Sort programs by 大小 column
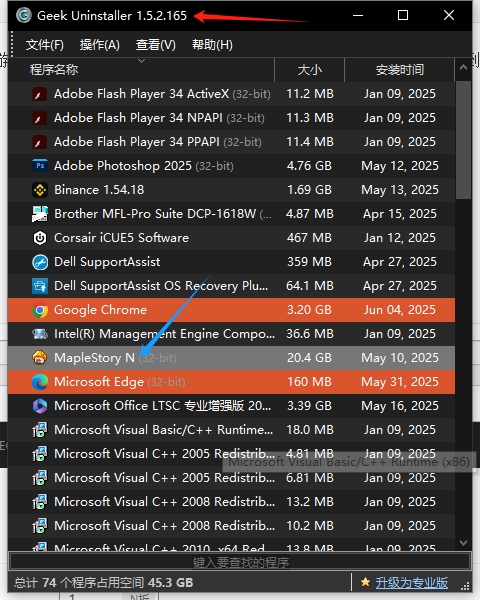This screenshot has width=480, height=600. pyautogui.click(x=310, y=70)
